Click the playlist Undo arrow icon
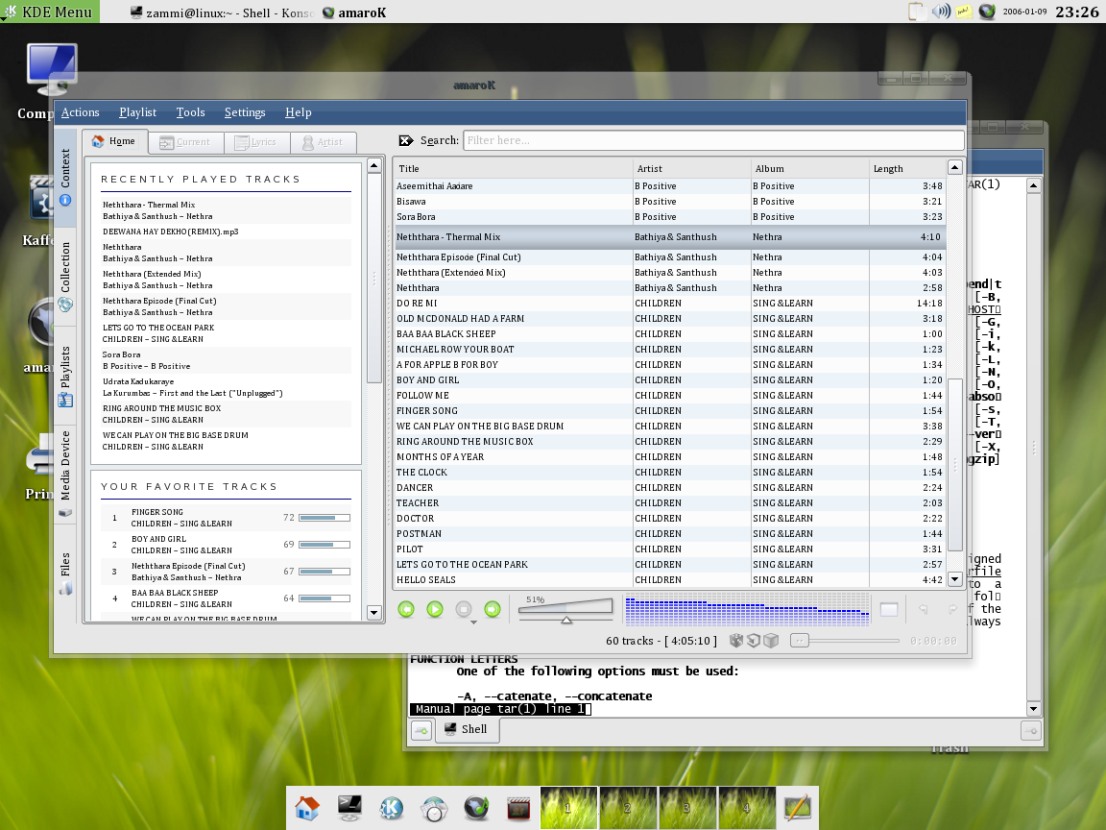The image size is (1106, 830). [x=923, y=609]
